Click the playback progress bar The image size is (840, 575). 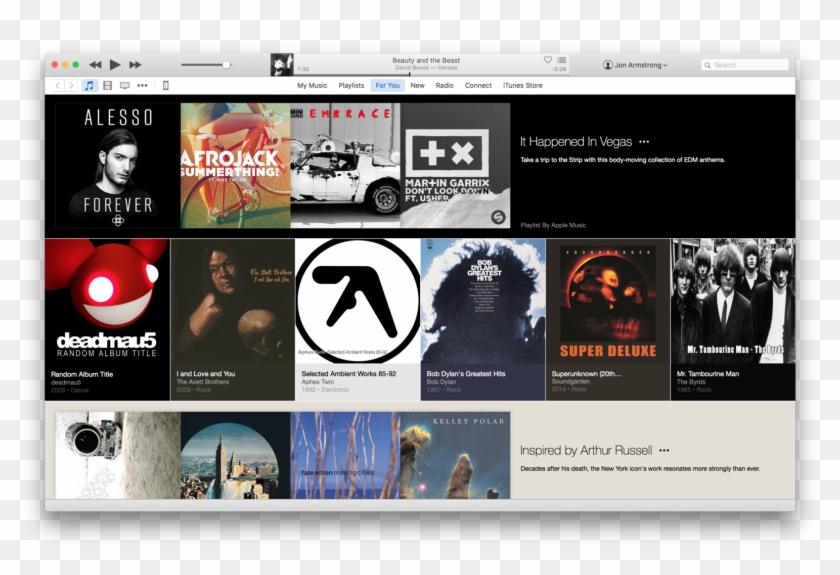(x=431, y=75)
